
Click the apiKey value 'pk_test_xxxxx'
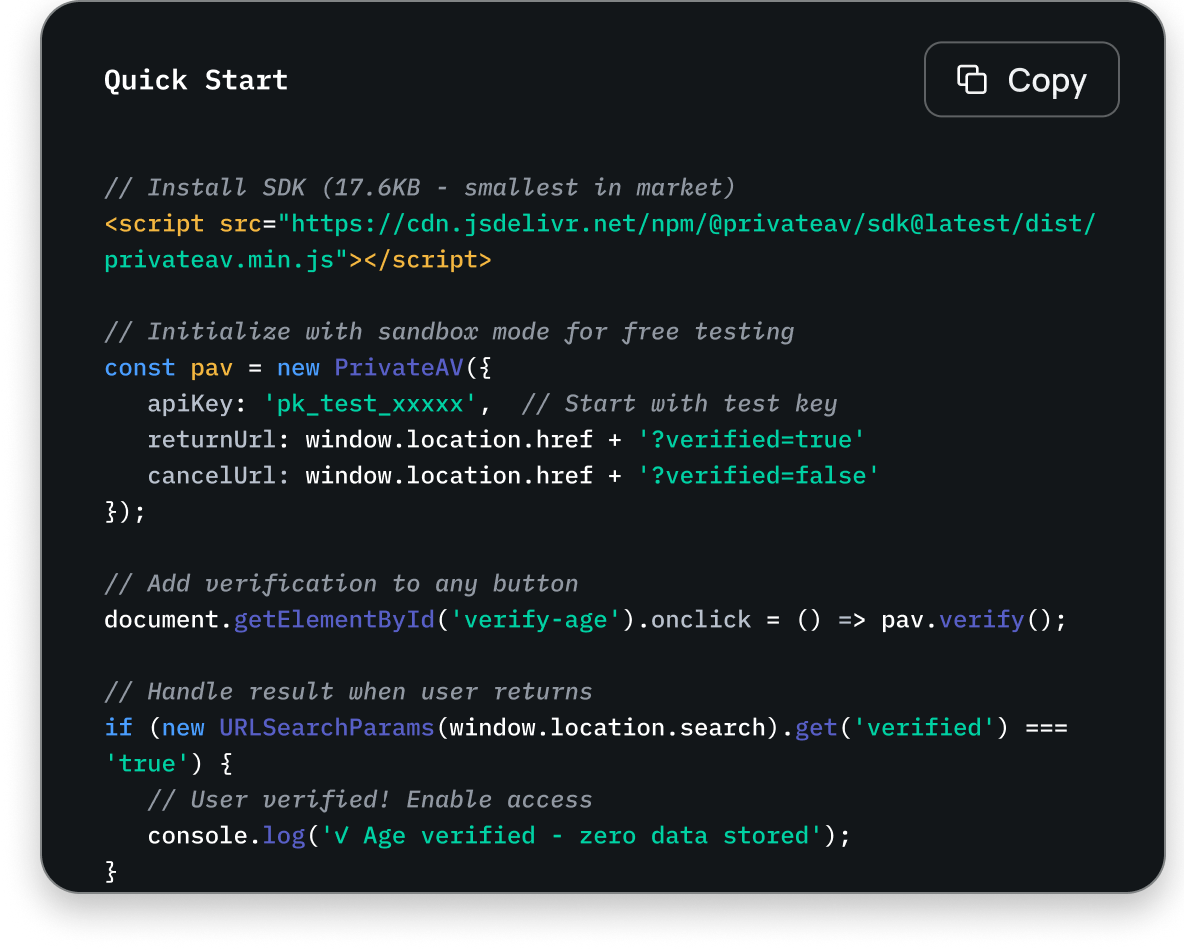[x=370, y=404]
